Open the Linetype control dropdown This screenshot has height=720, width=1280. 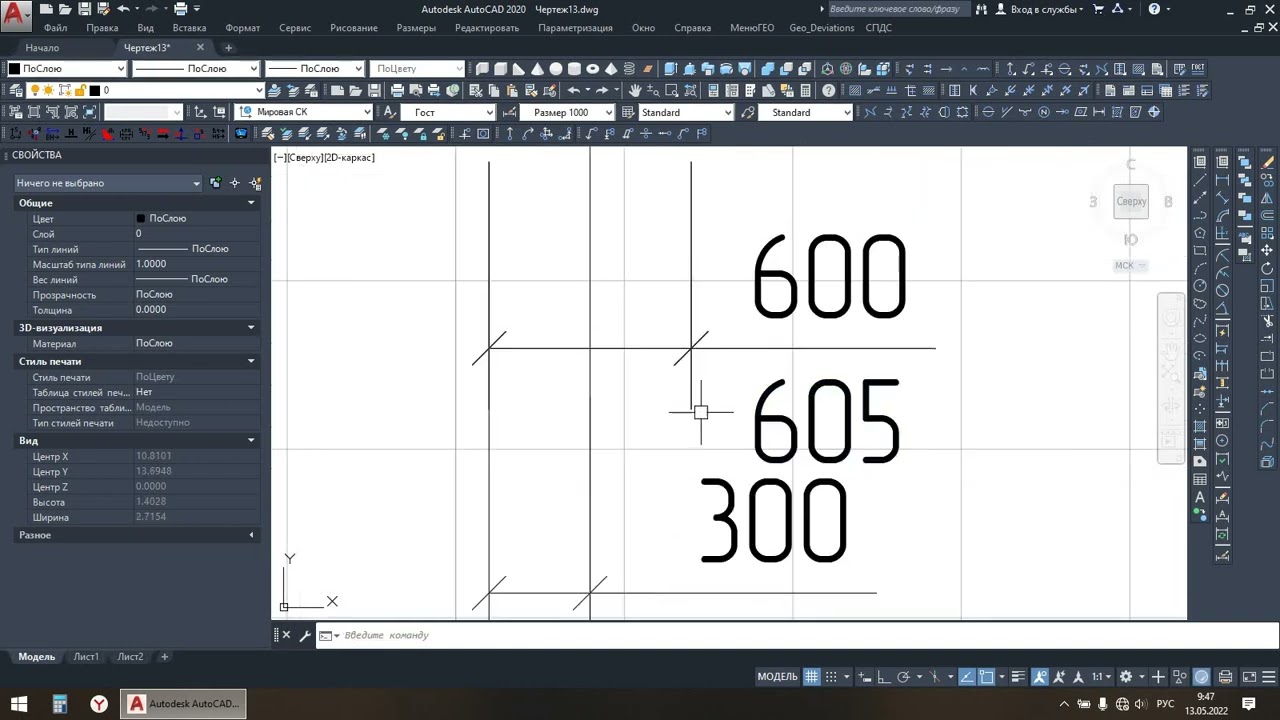coord(196,69)
